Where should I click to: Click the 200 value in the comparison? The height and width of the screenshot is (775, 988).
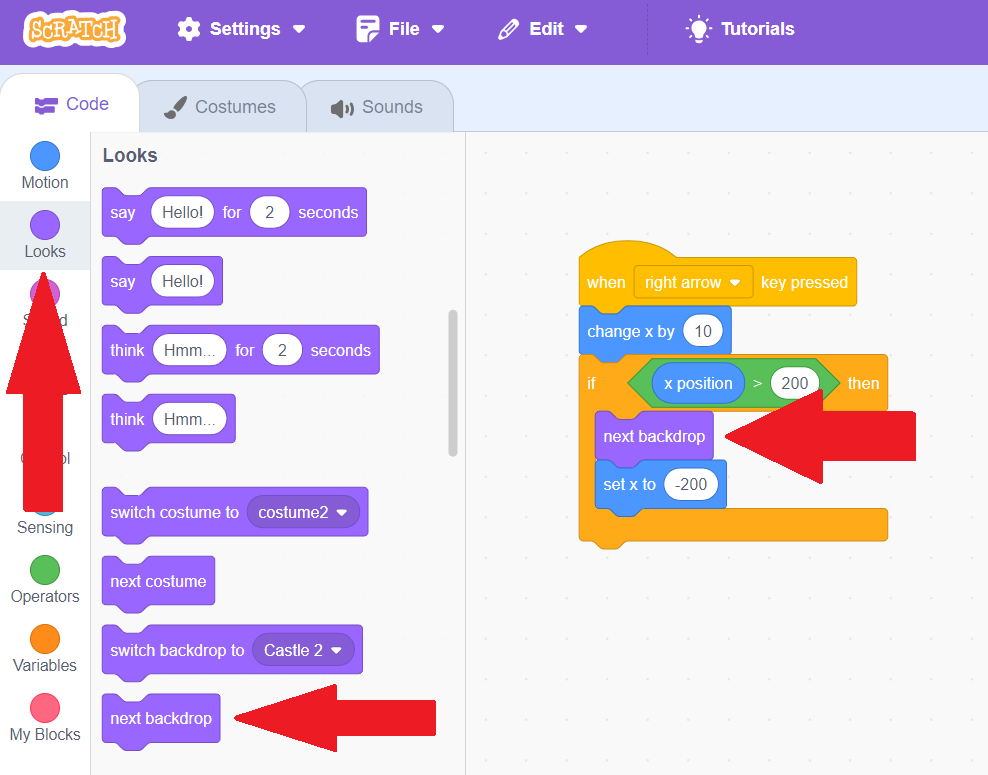click(x=795, y=383)
